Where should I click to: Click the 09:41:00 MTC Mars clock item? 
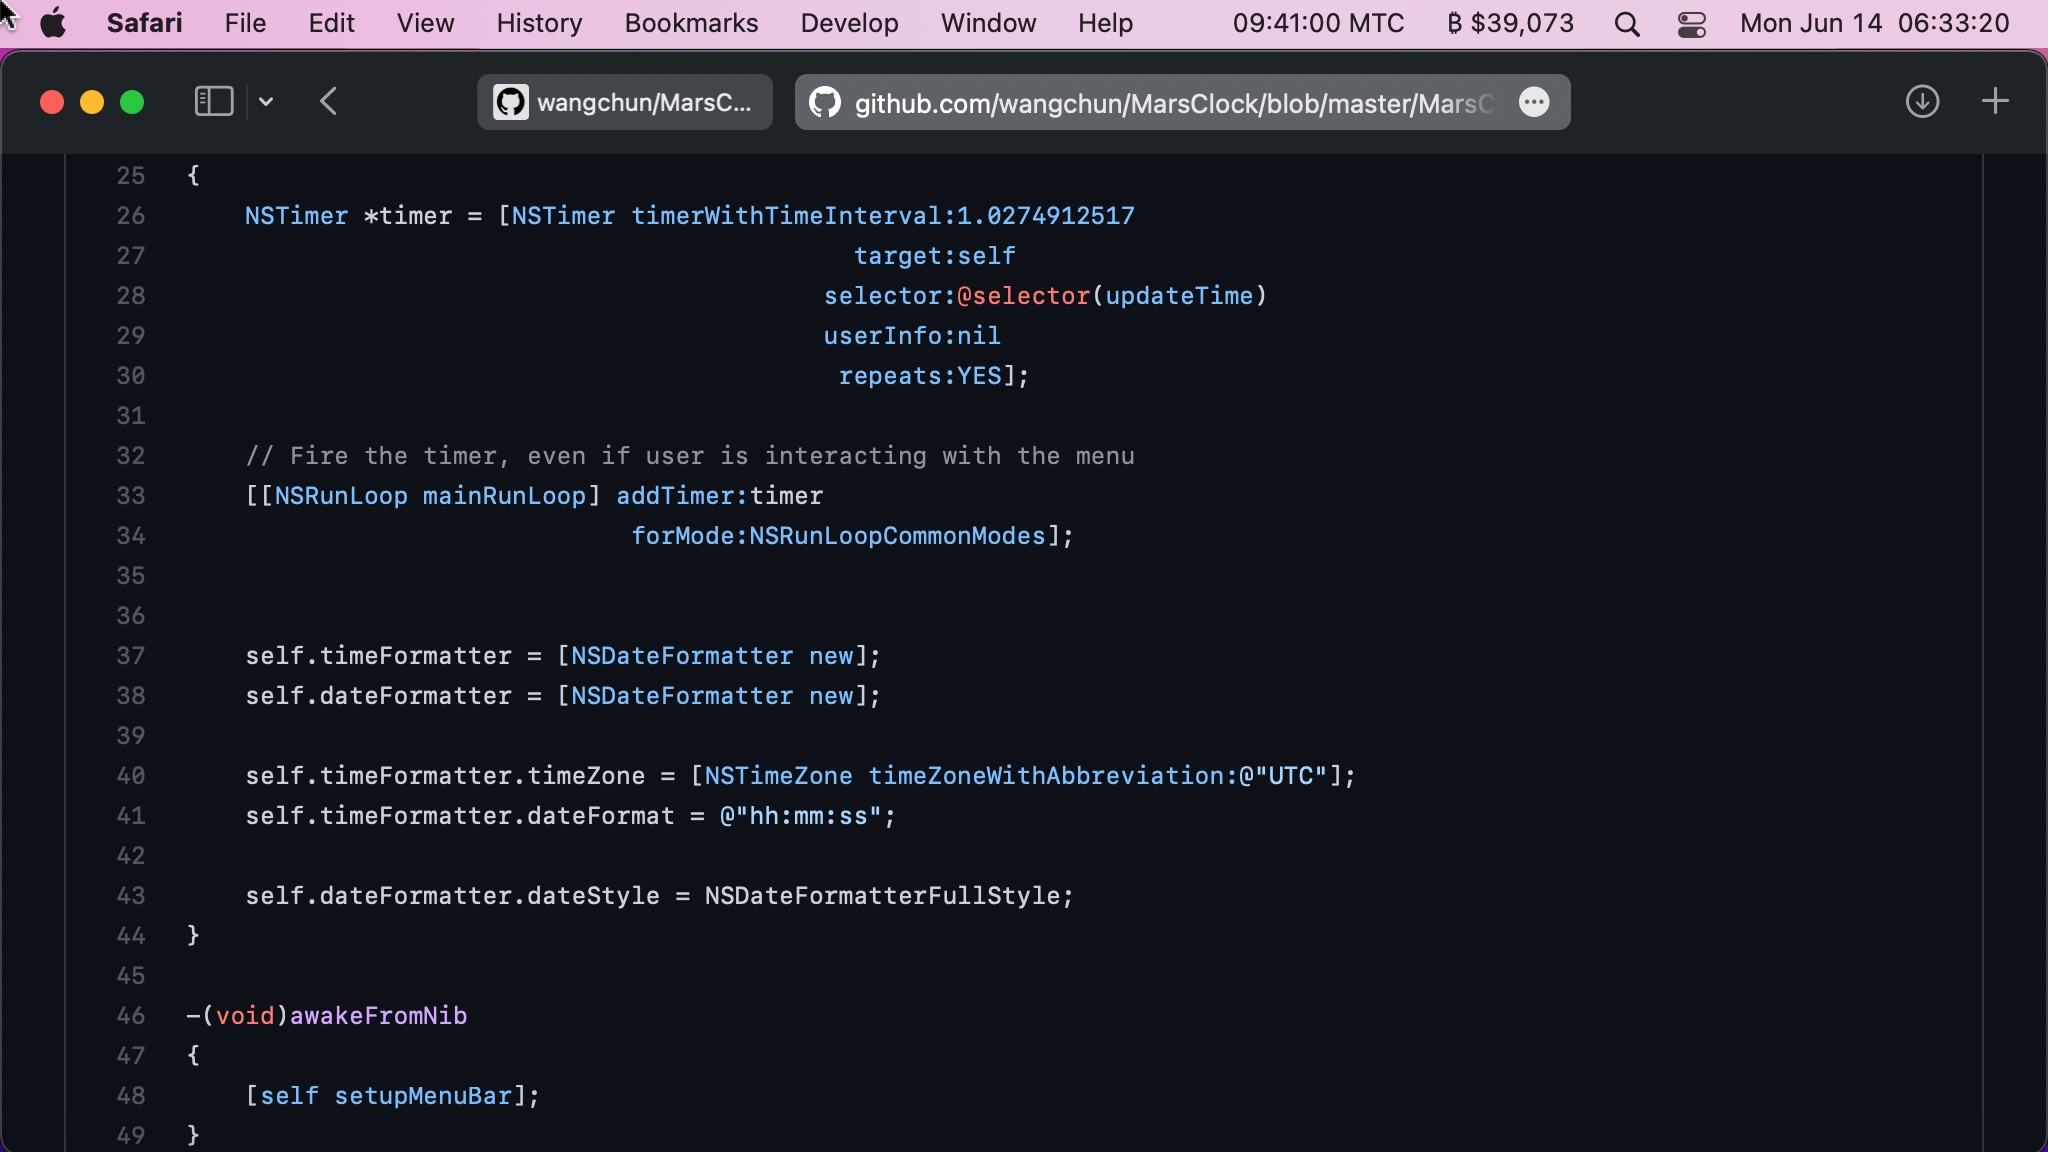point(1318,23)
